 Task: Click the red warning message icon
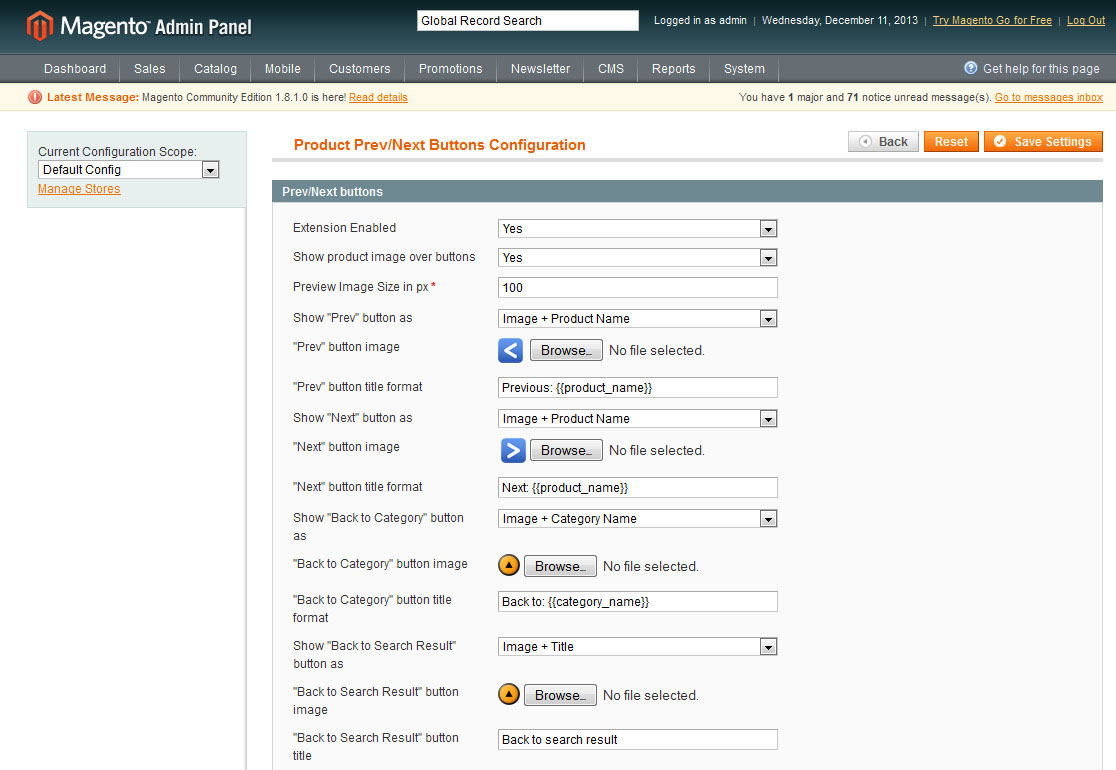[35, 97]
